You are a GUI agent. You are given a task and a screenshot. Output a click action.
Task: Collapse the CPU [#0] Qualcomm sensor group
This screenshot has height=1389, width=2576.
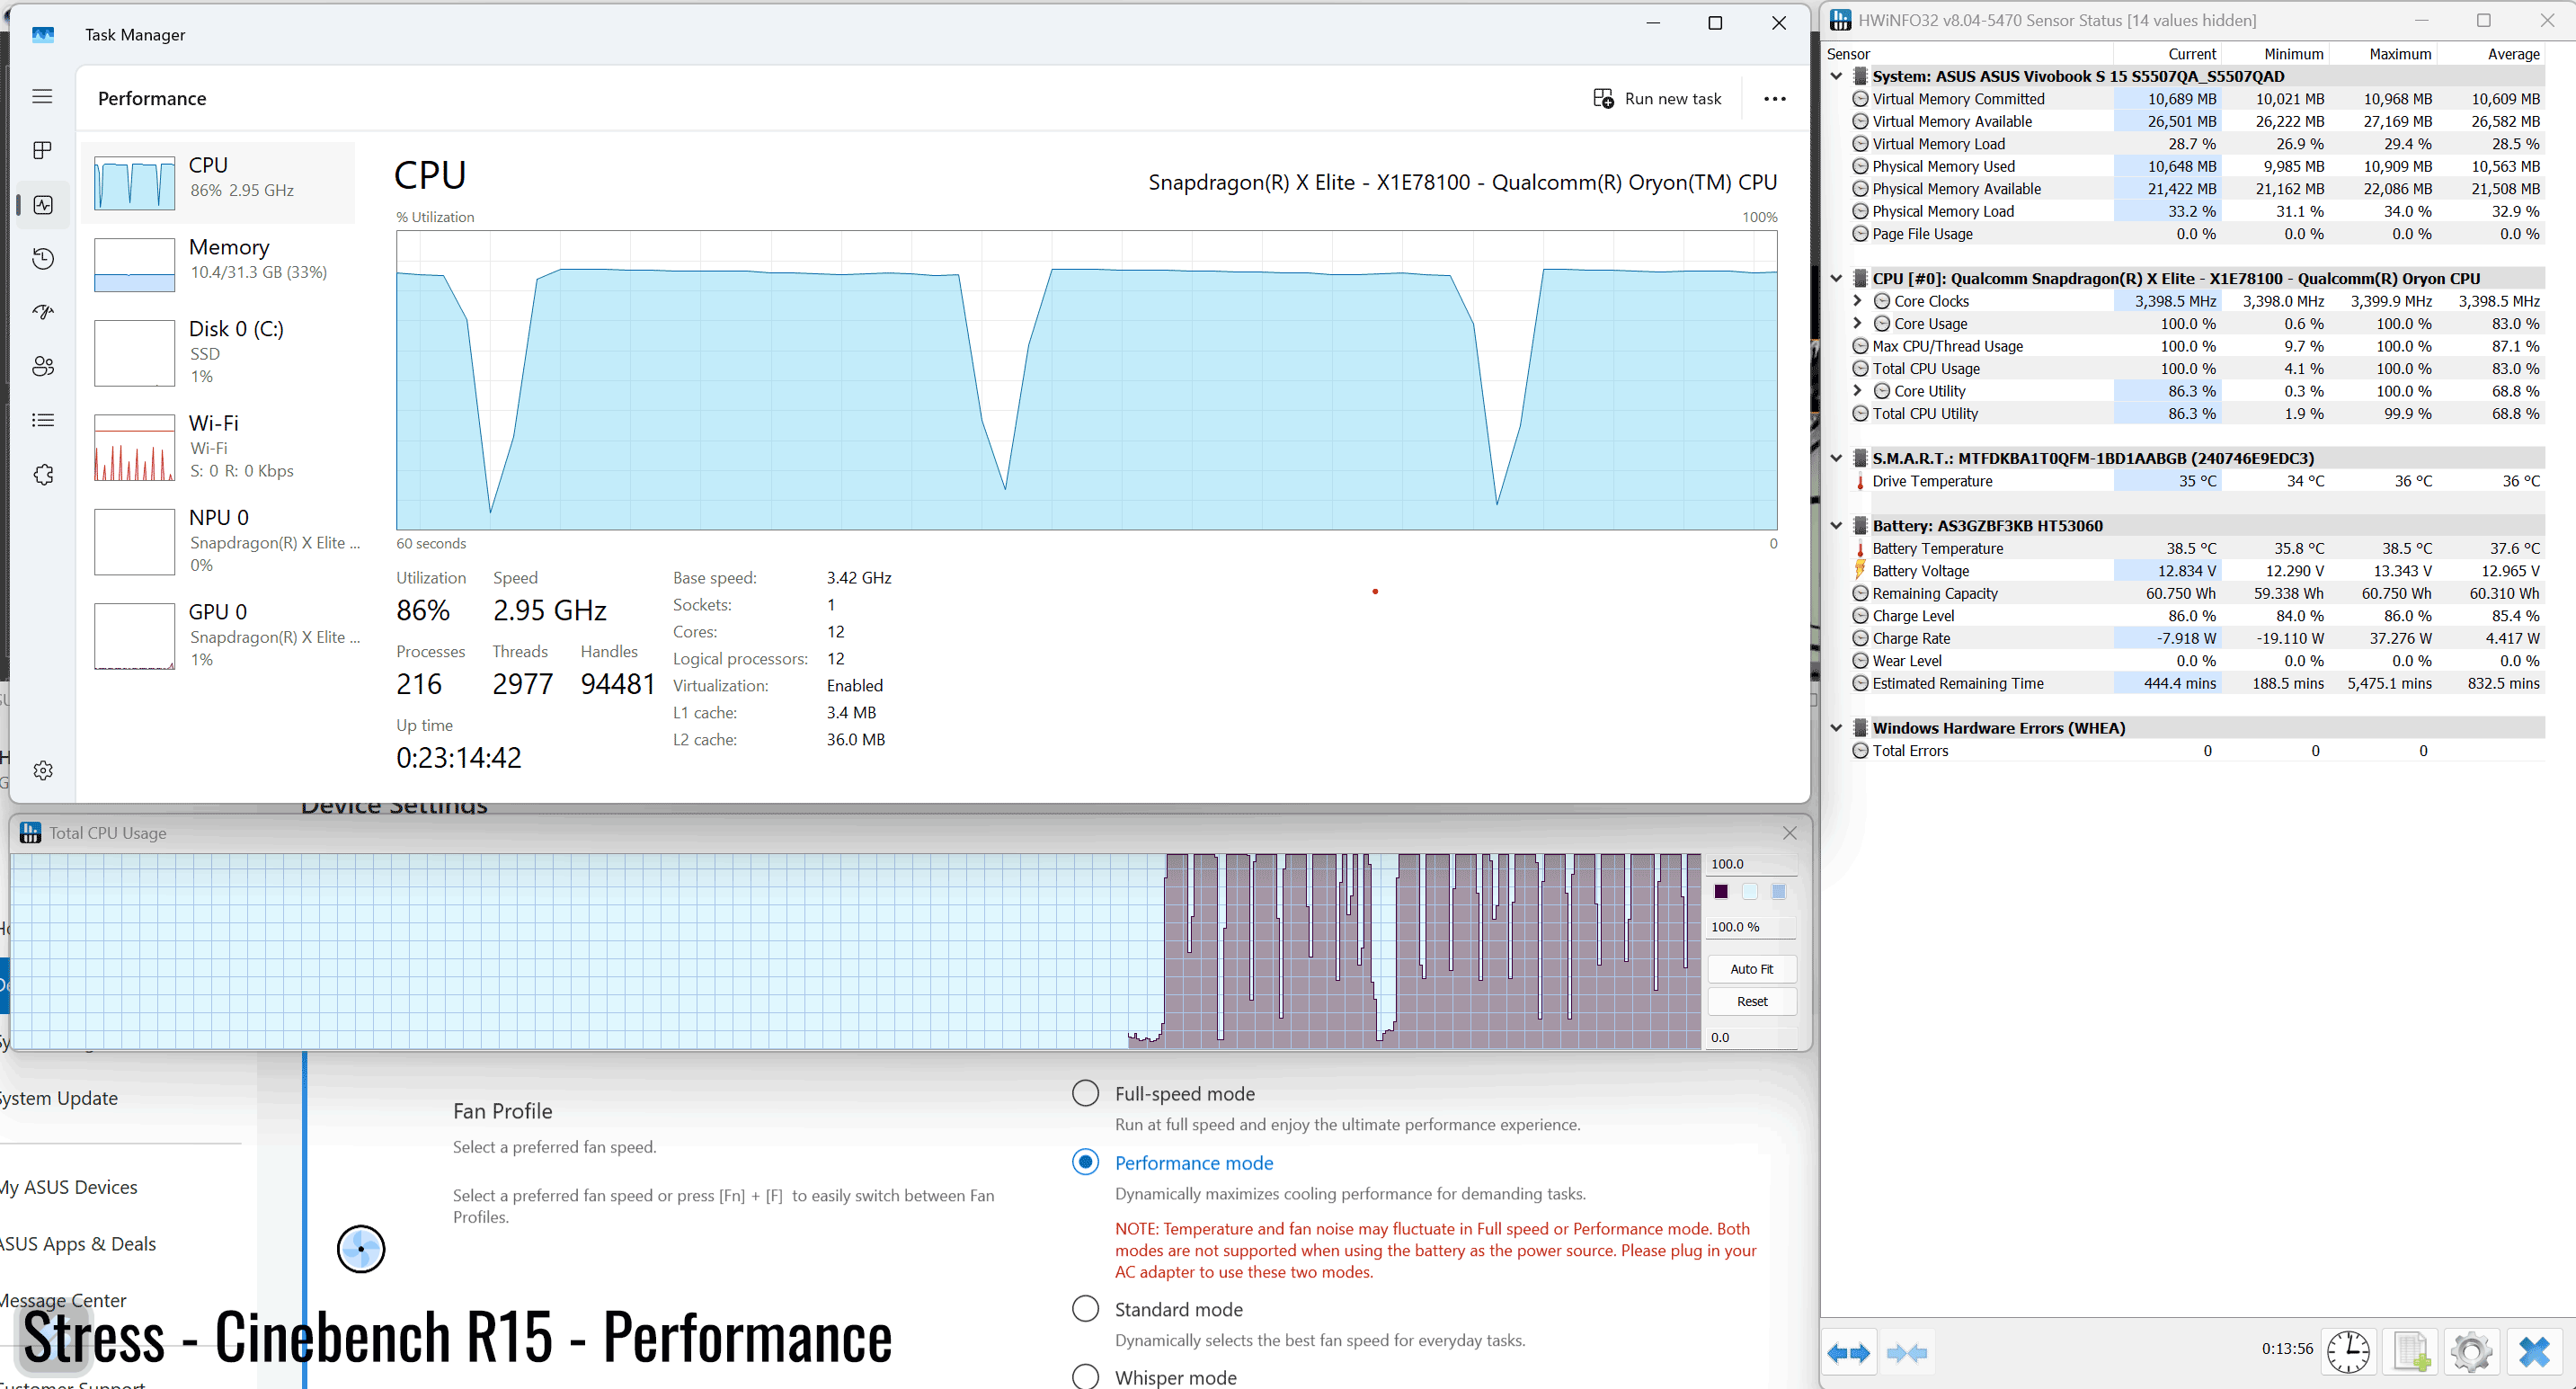point(1836,279)
